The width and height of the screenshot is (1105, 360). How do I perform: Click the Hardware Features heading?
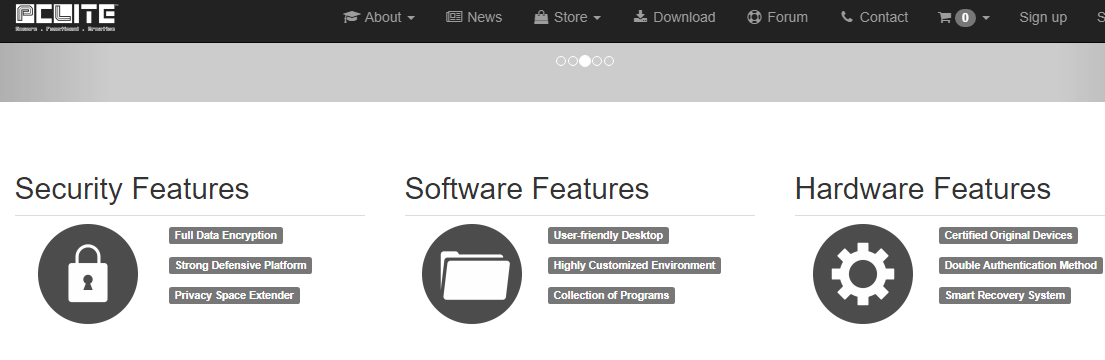click(922, 189)
